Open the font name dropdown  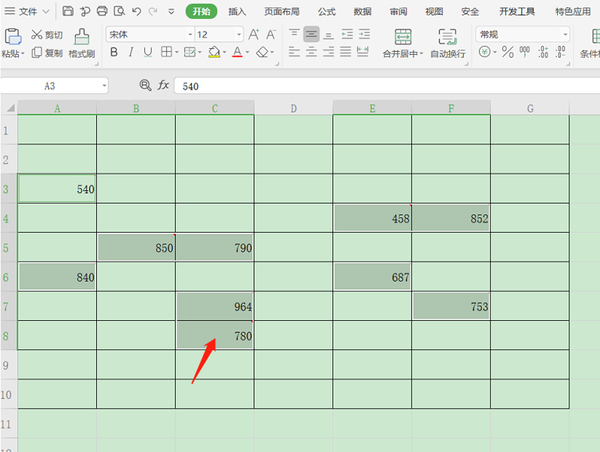(190, 34)
